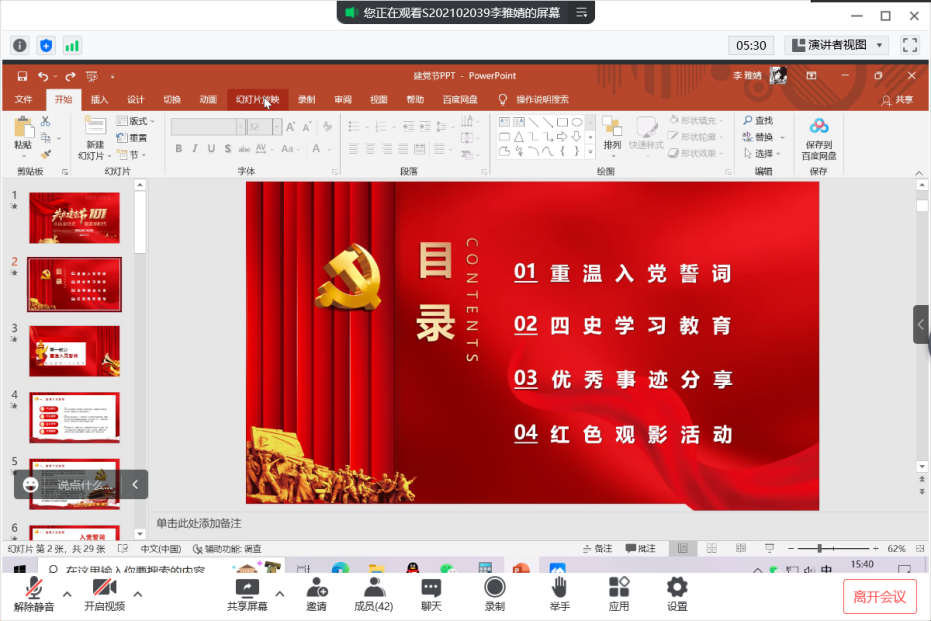Click the 重置 reset button
This screenshot has height=621, width=931.
click(x=132, y=138)
